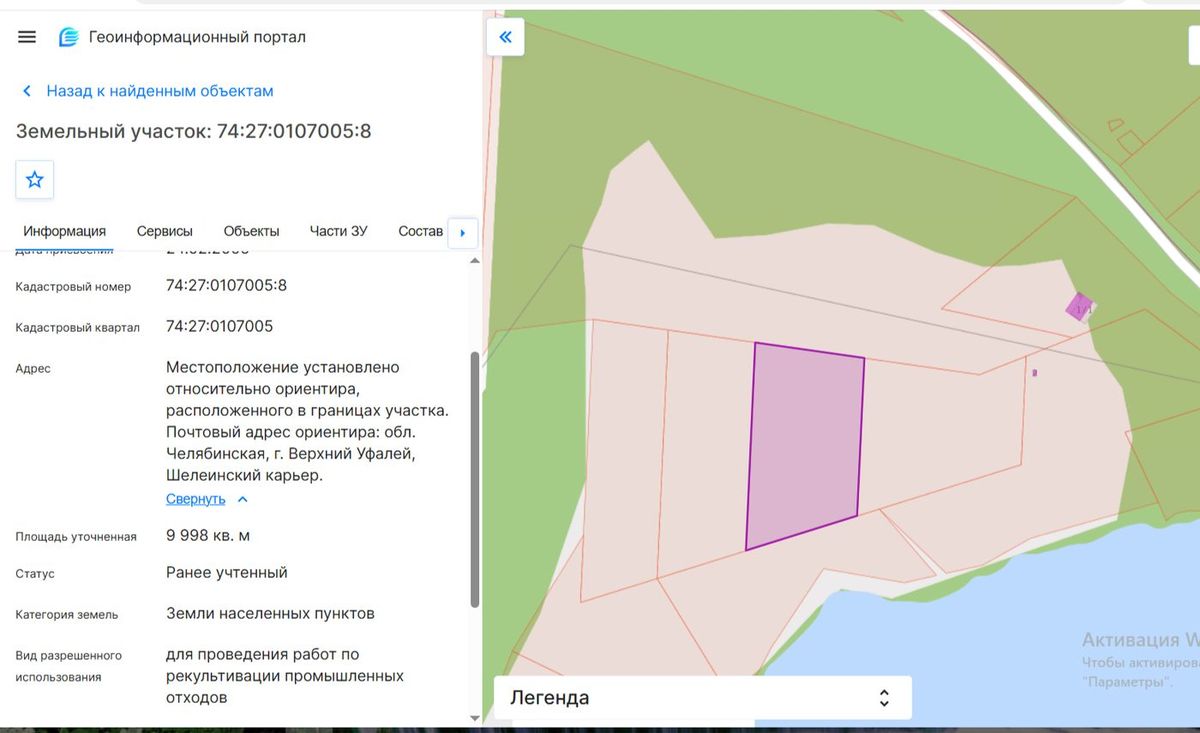Click the Статус label
The width and height of the screenshot is (1200, 733).
coord(35,574)
